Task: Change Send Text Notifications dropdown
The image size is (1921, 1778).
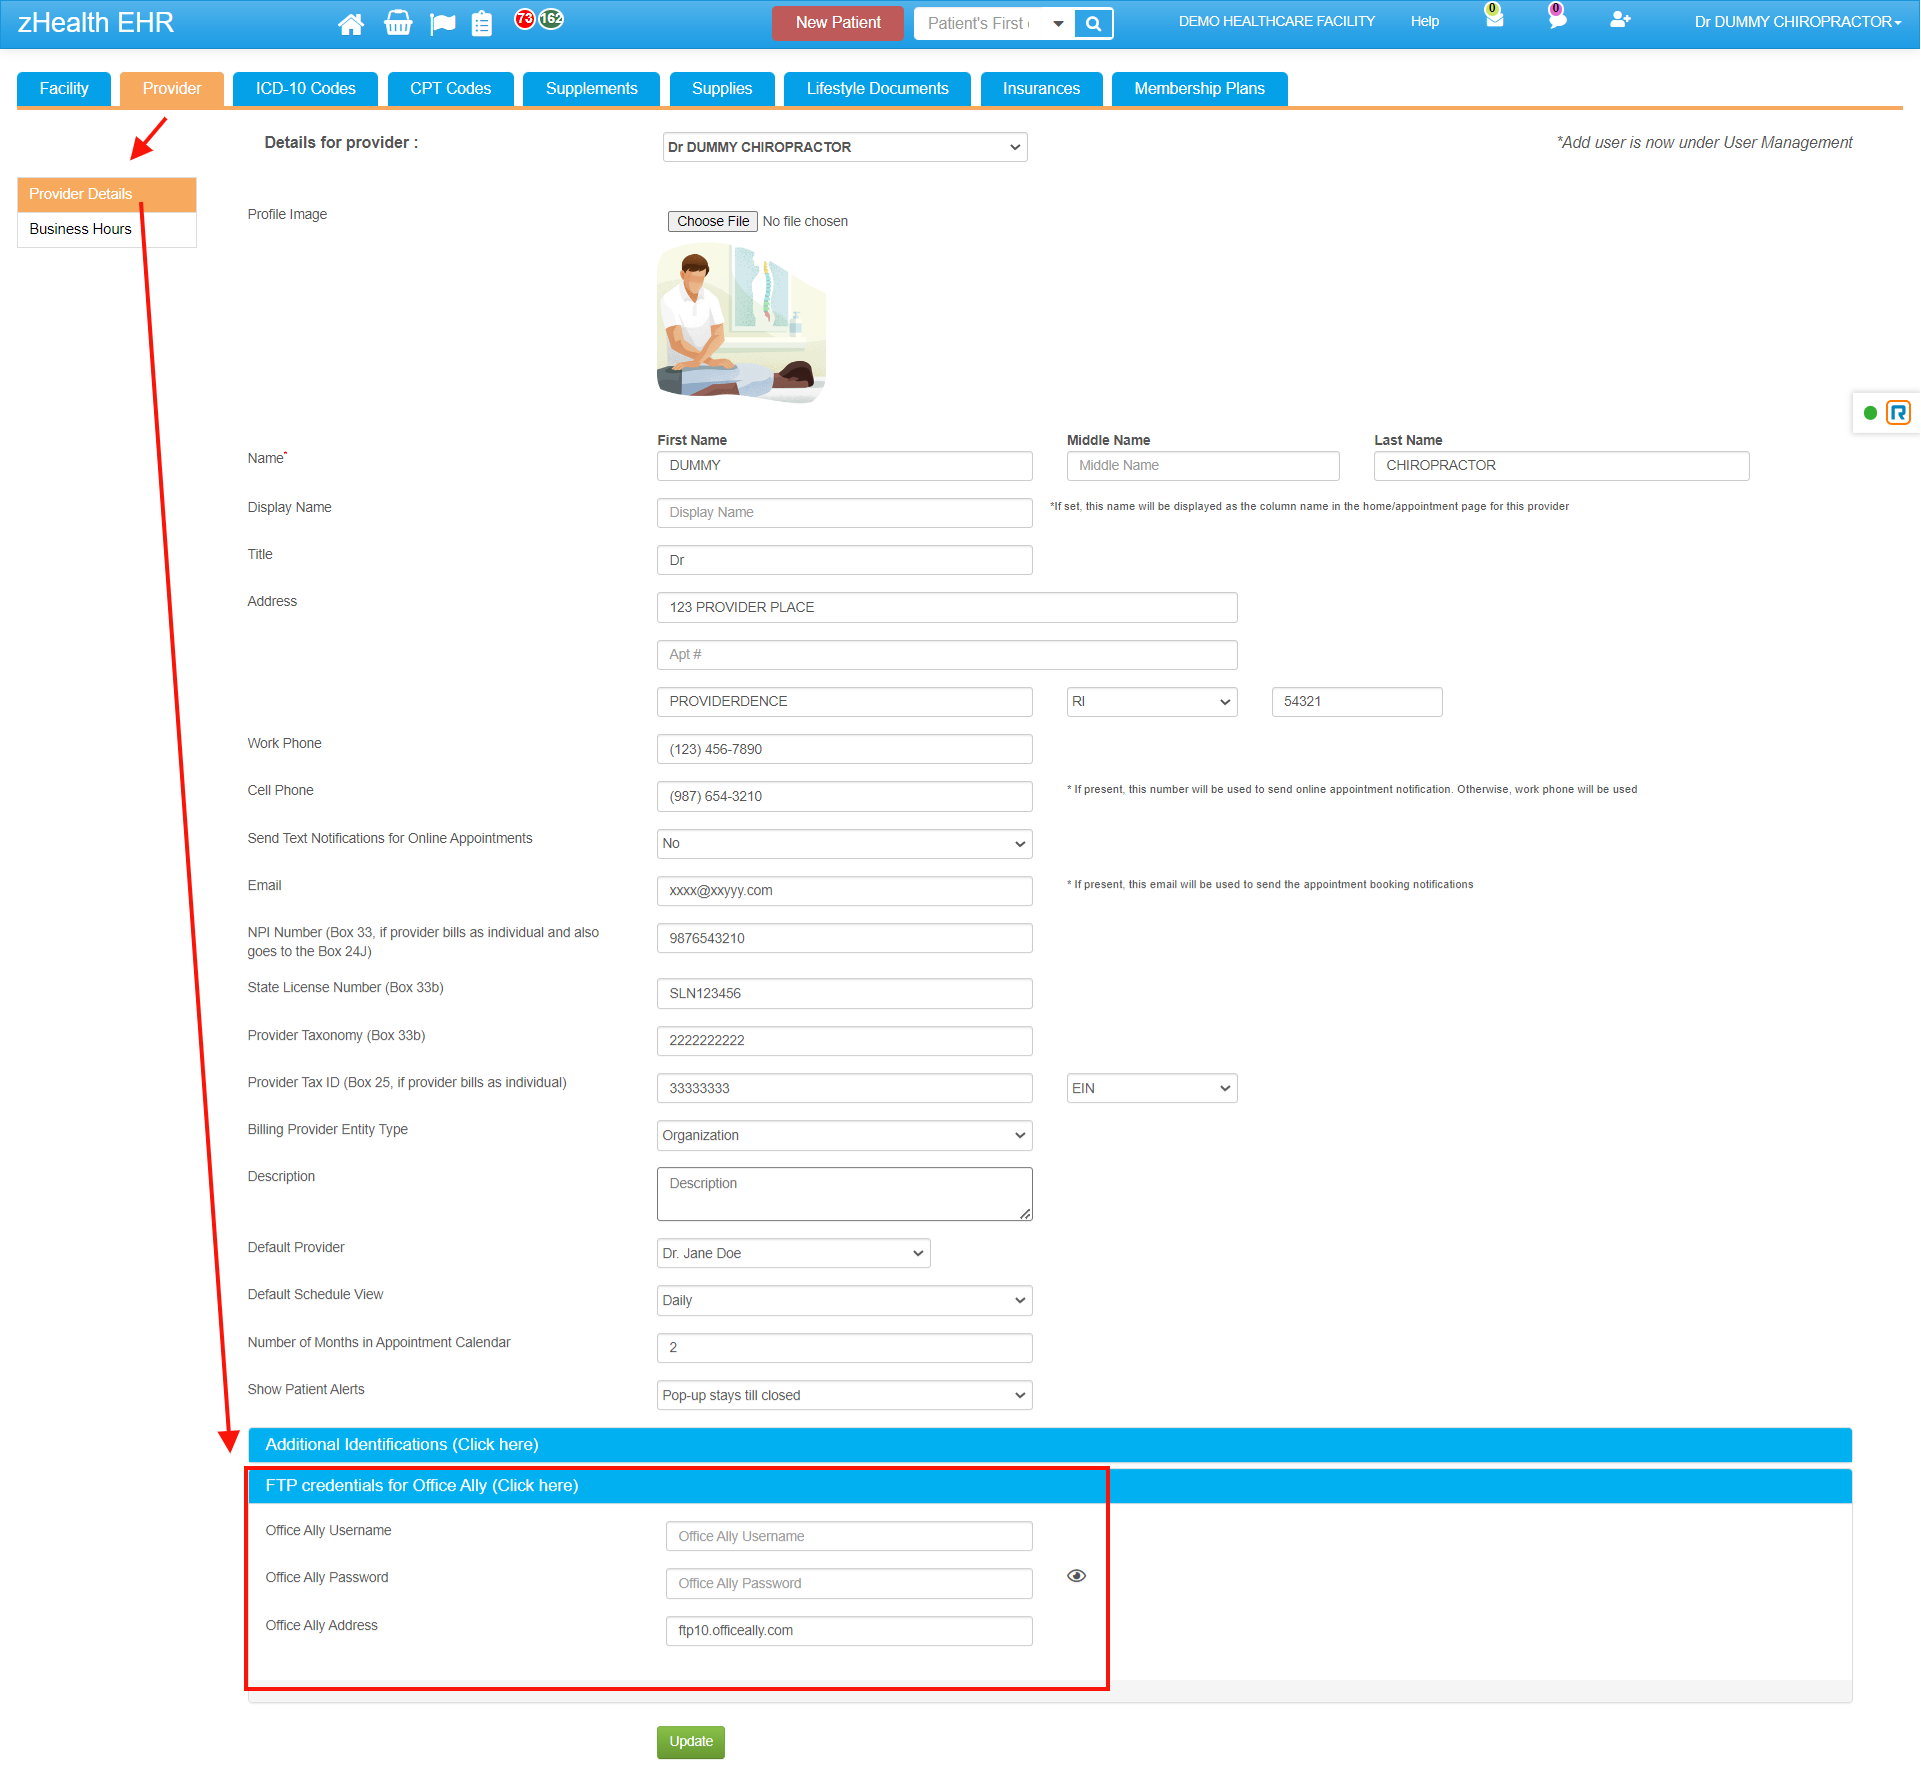Action: [x=845, y=844]
